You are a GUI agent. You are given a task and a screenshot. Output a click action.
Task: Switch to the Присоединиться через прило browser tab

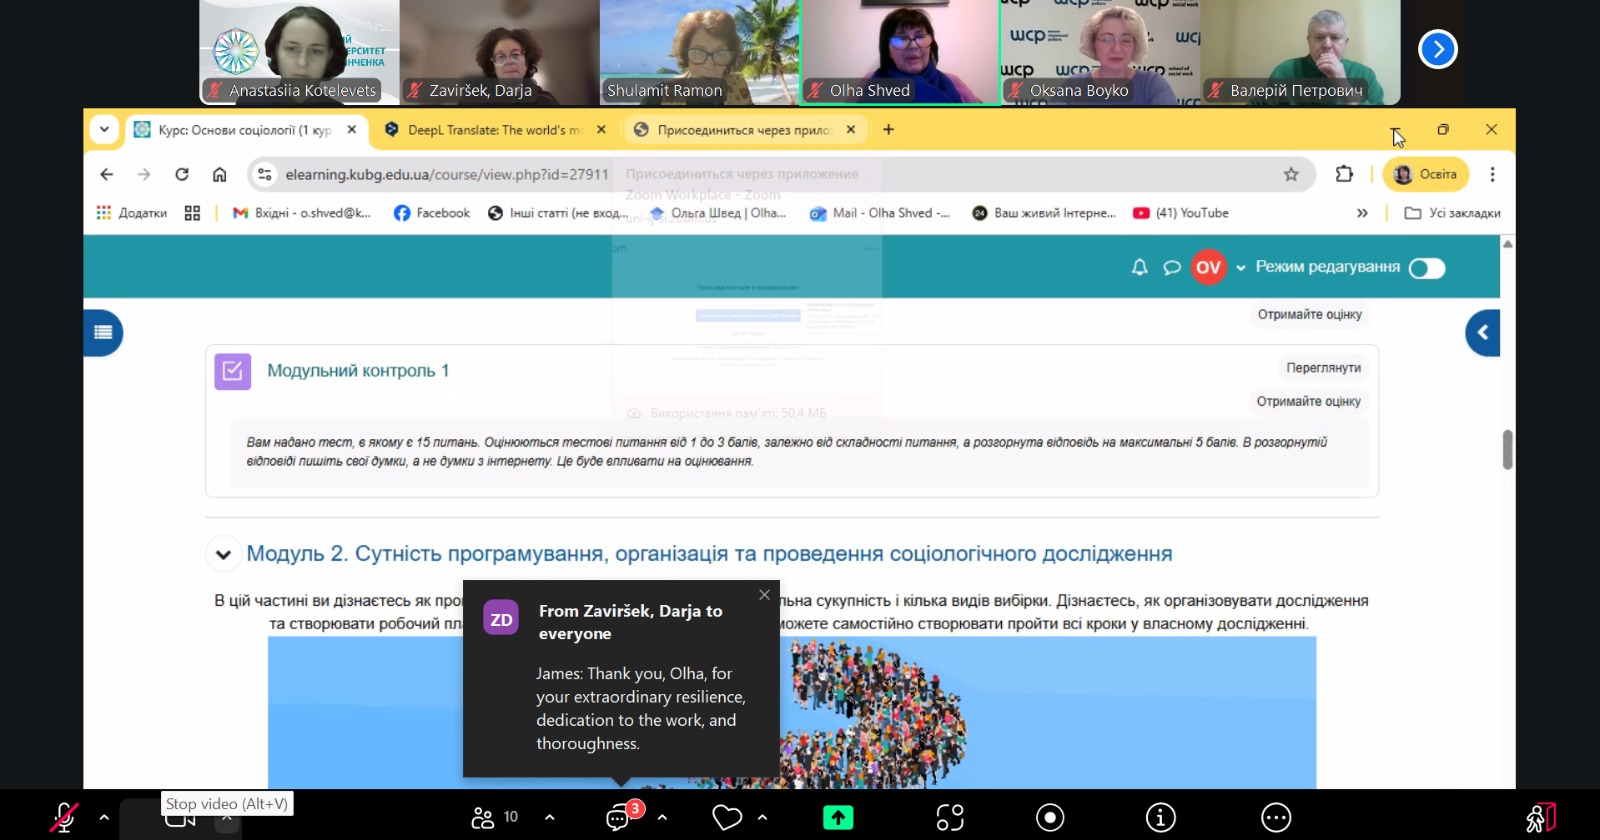(x=742, y=130)
